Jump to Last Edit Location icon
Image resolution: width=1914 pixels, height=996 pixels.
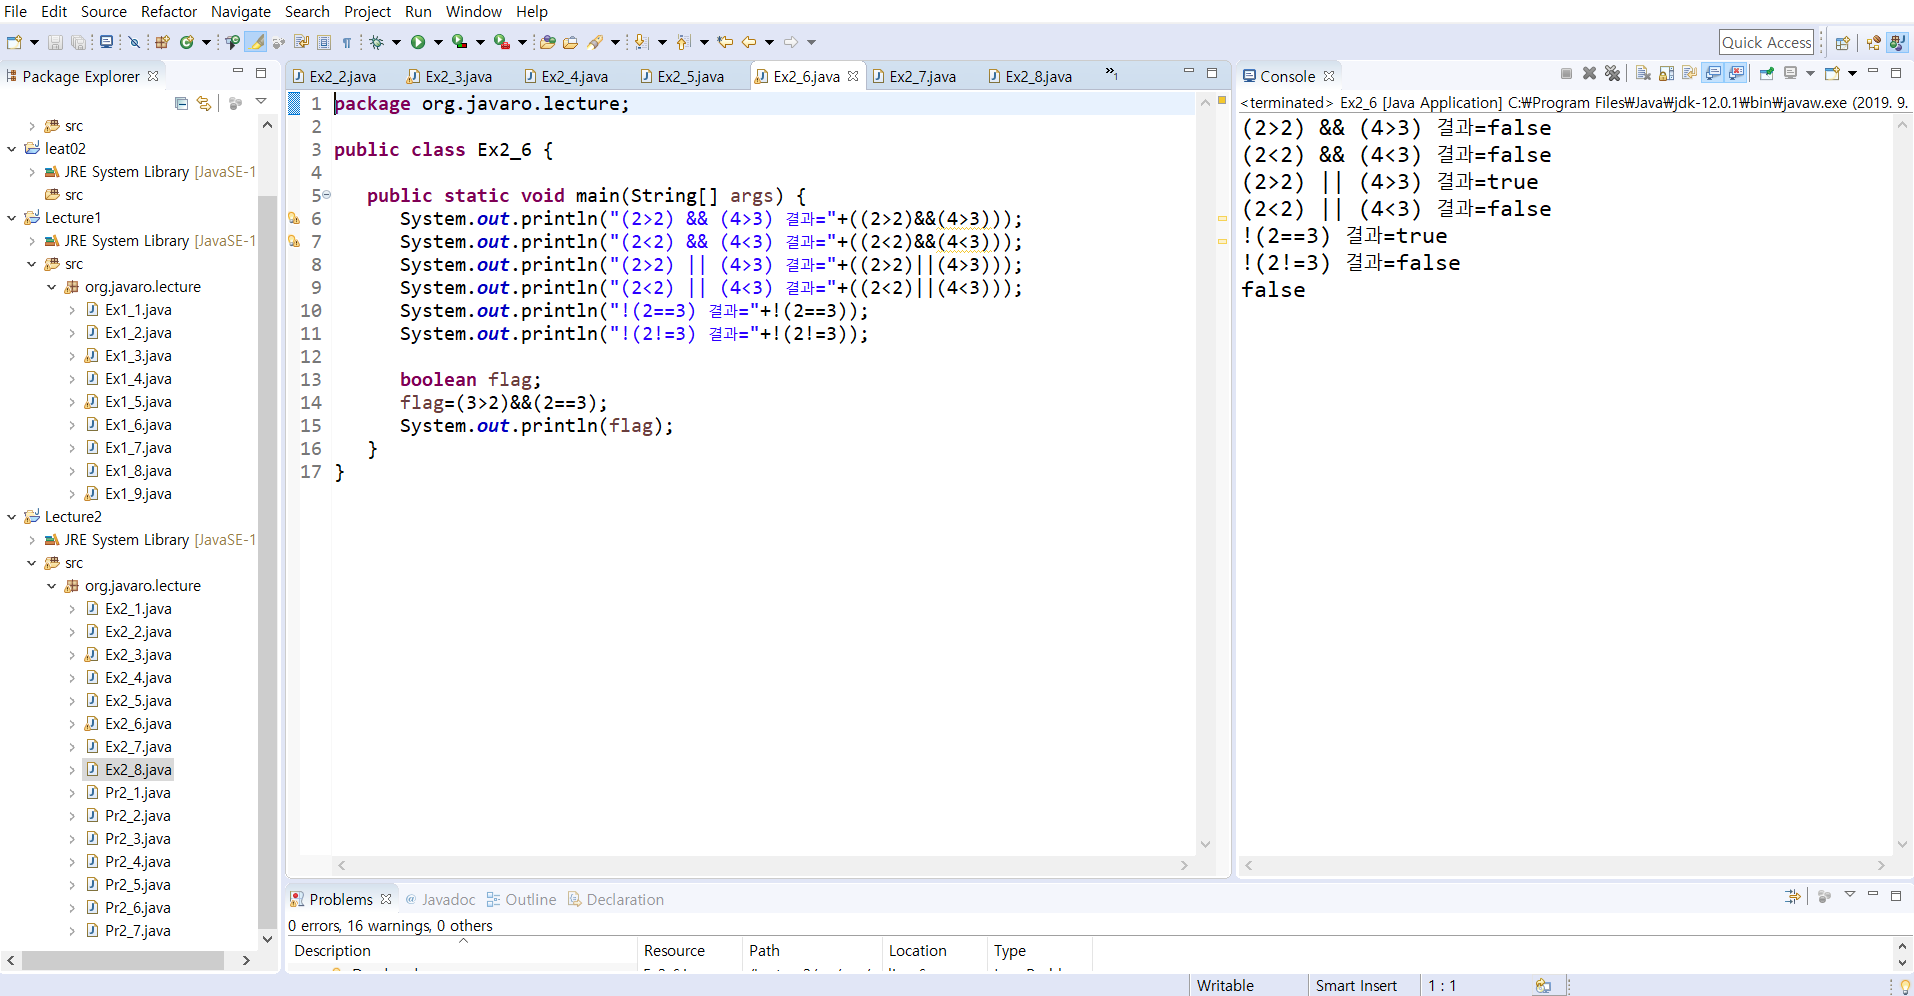click(726, 42)
